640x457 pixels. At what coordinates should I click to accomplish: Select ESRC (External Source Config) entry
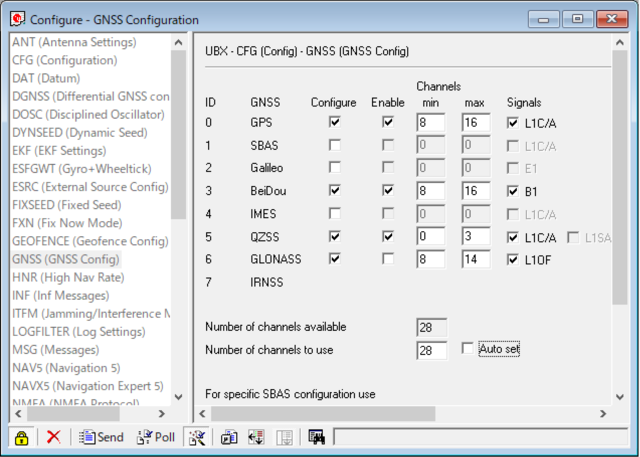click(90, 187)
